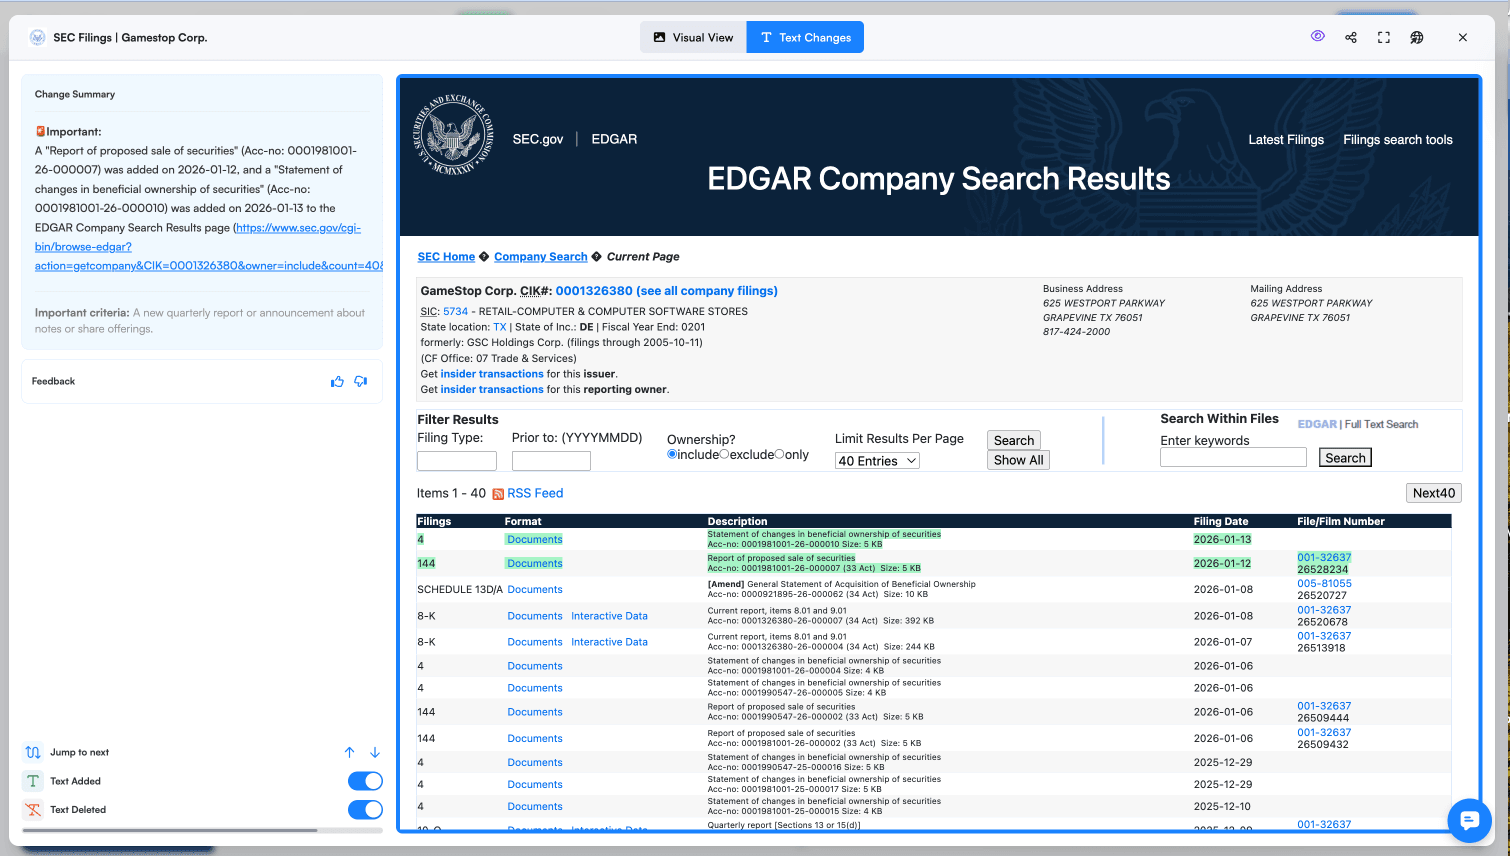Open the chat bubble in bottom corner
This screenshot has height=856, width=1510.
[x=1469, y=821]
